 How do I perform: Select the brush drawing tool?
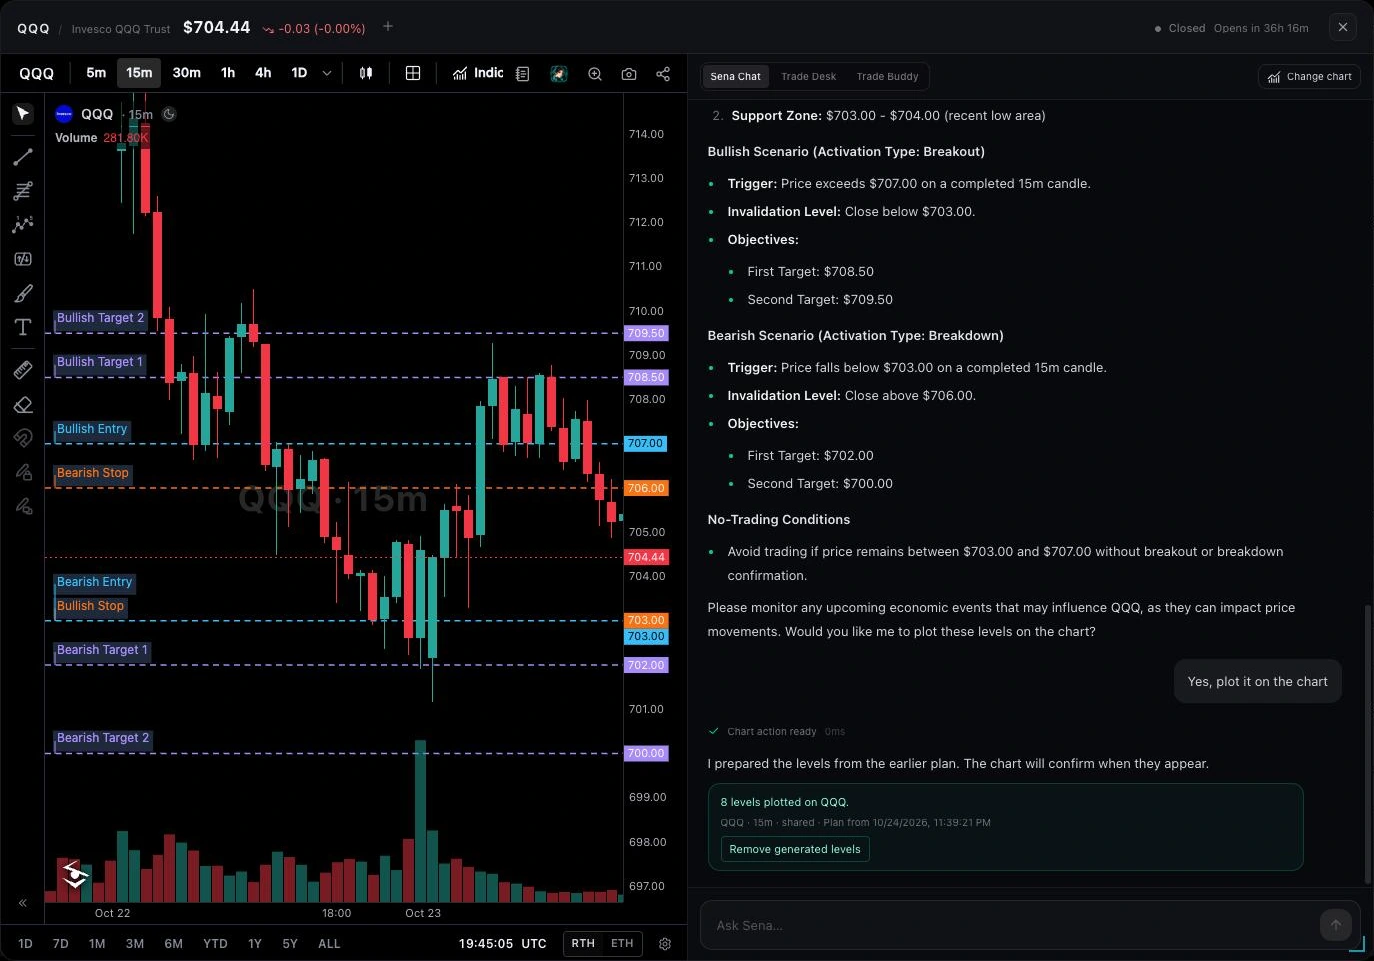pos(23,293)
